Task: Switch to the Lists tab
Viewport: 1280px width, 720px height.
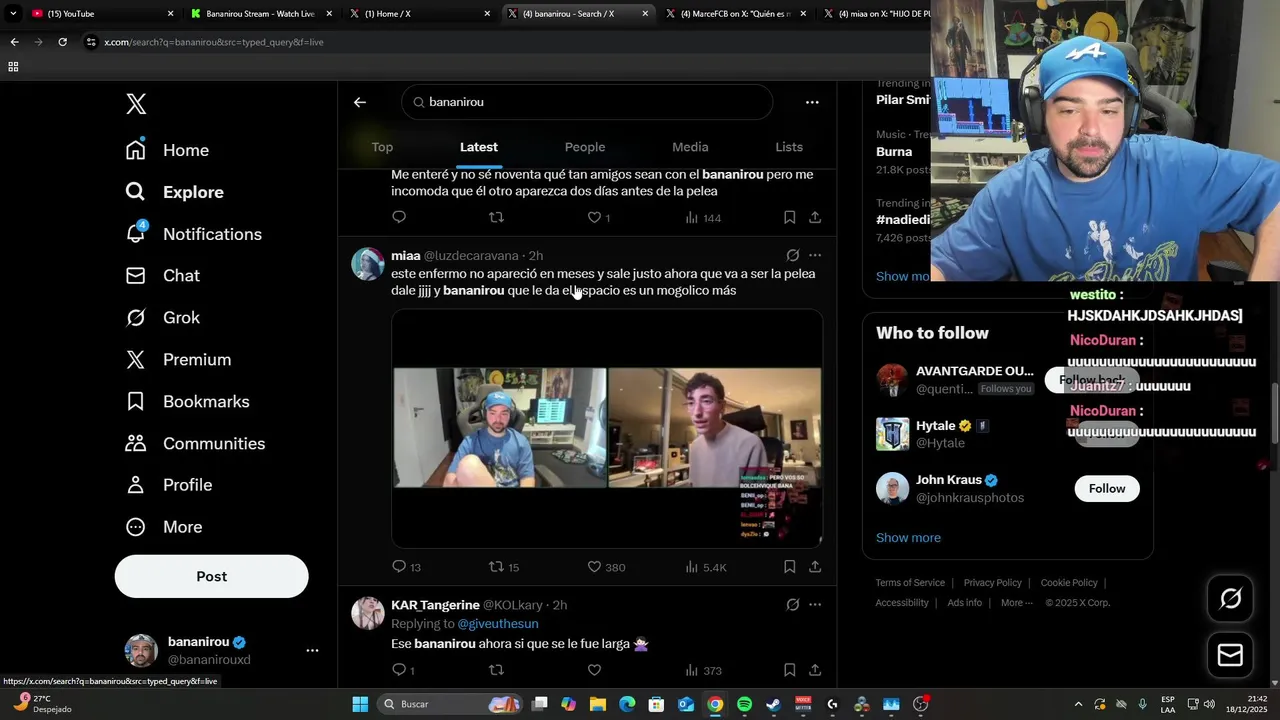Action: [x=789, y=147]
